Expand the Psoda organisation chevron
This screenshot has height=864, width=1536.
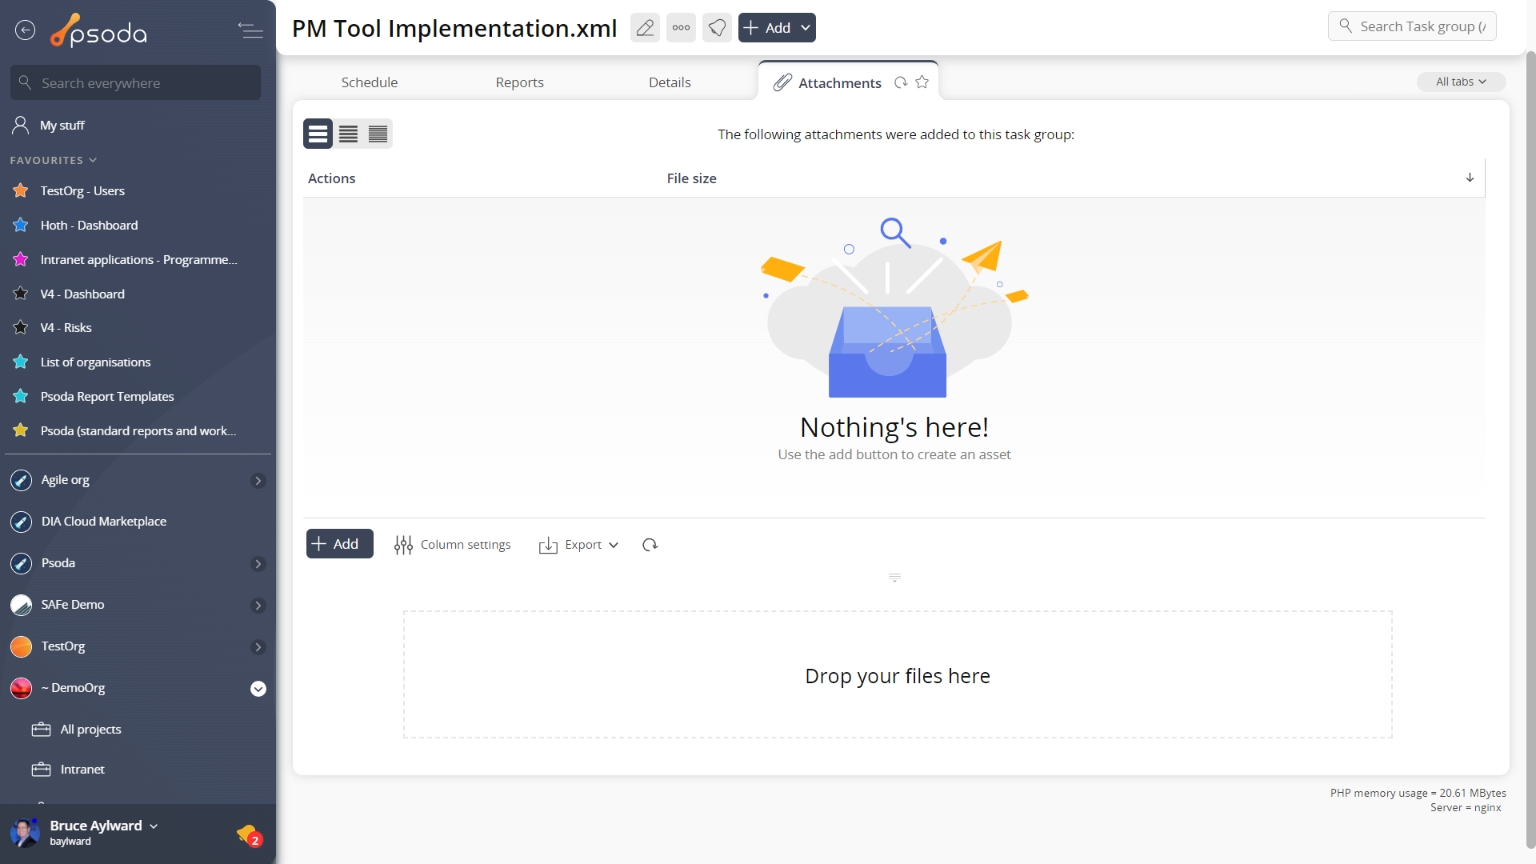coord(258,564)
